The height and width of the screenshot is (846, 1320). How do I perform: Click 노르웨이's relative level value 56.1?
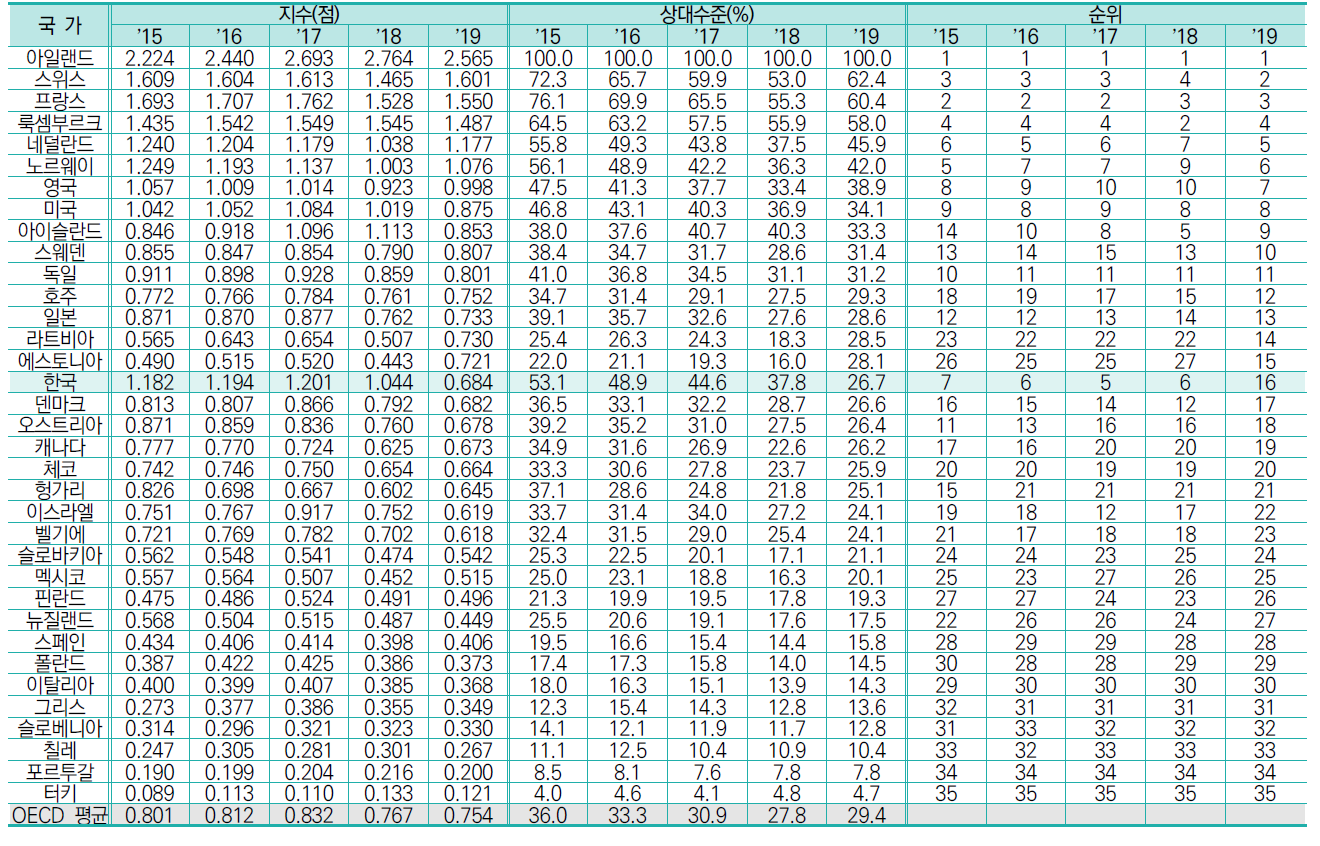click(x=547, y=165)
